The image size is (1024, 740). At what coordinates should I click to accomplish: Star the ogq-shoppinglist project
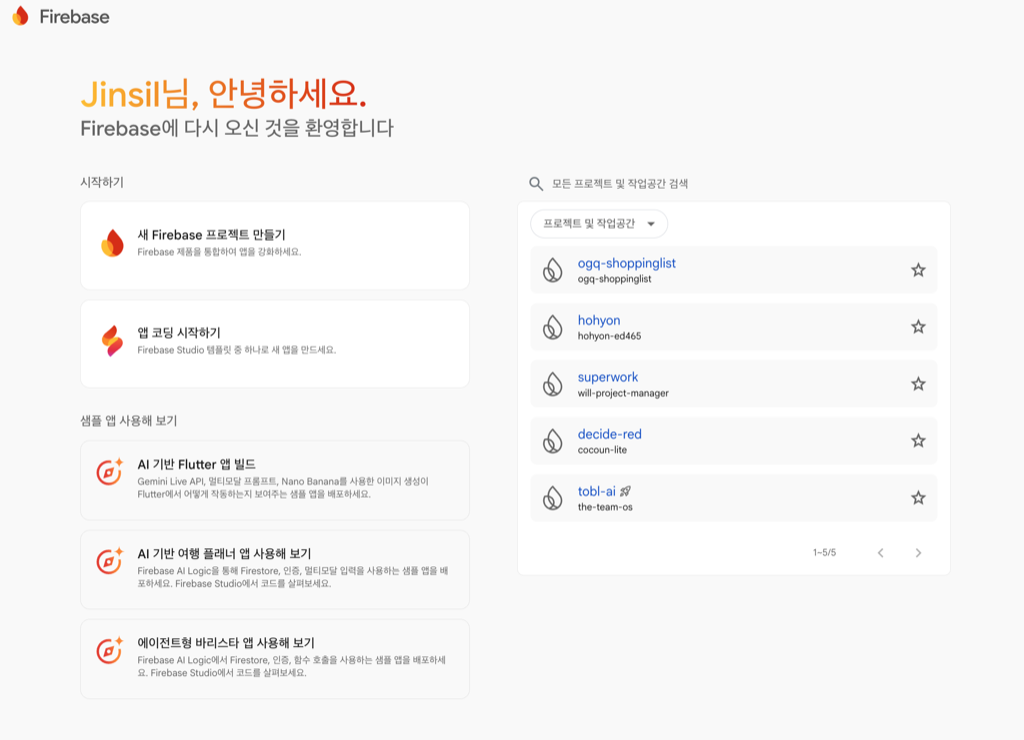click(x=917, y=270)
